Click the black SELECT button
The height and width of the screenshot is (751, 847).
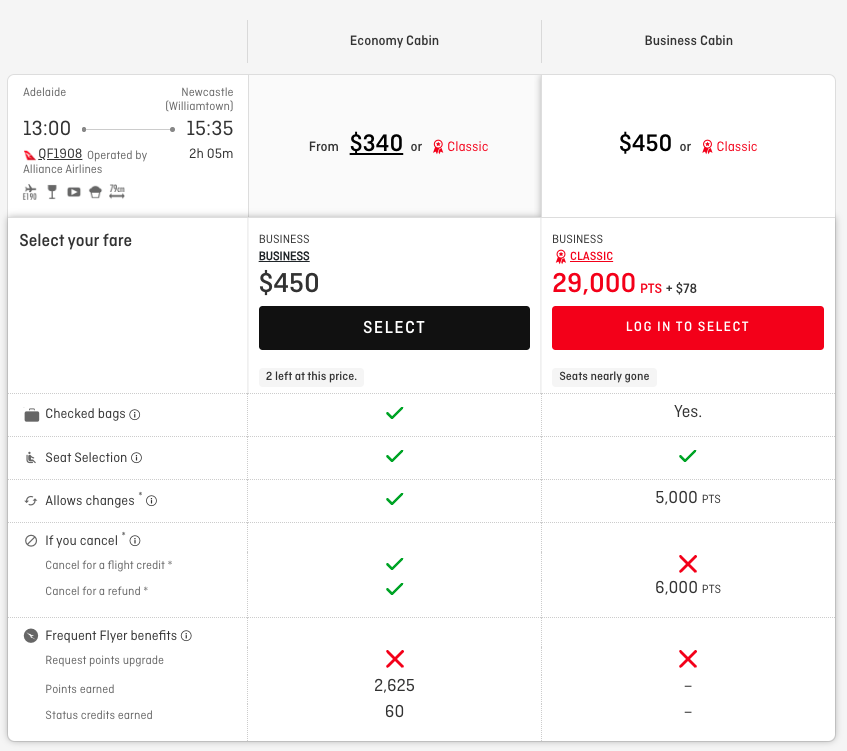(394, 328)
